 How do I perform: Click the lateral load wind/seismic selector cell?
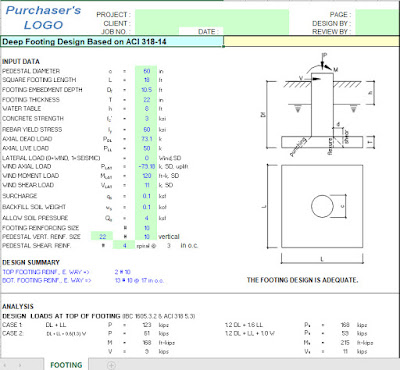146,158
